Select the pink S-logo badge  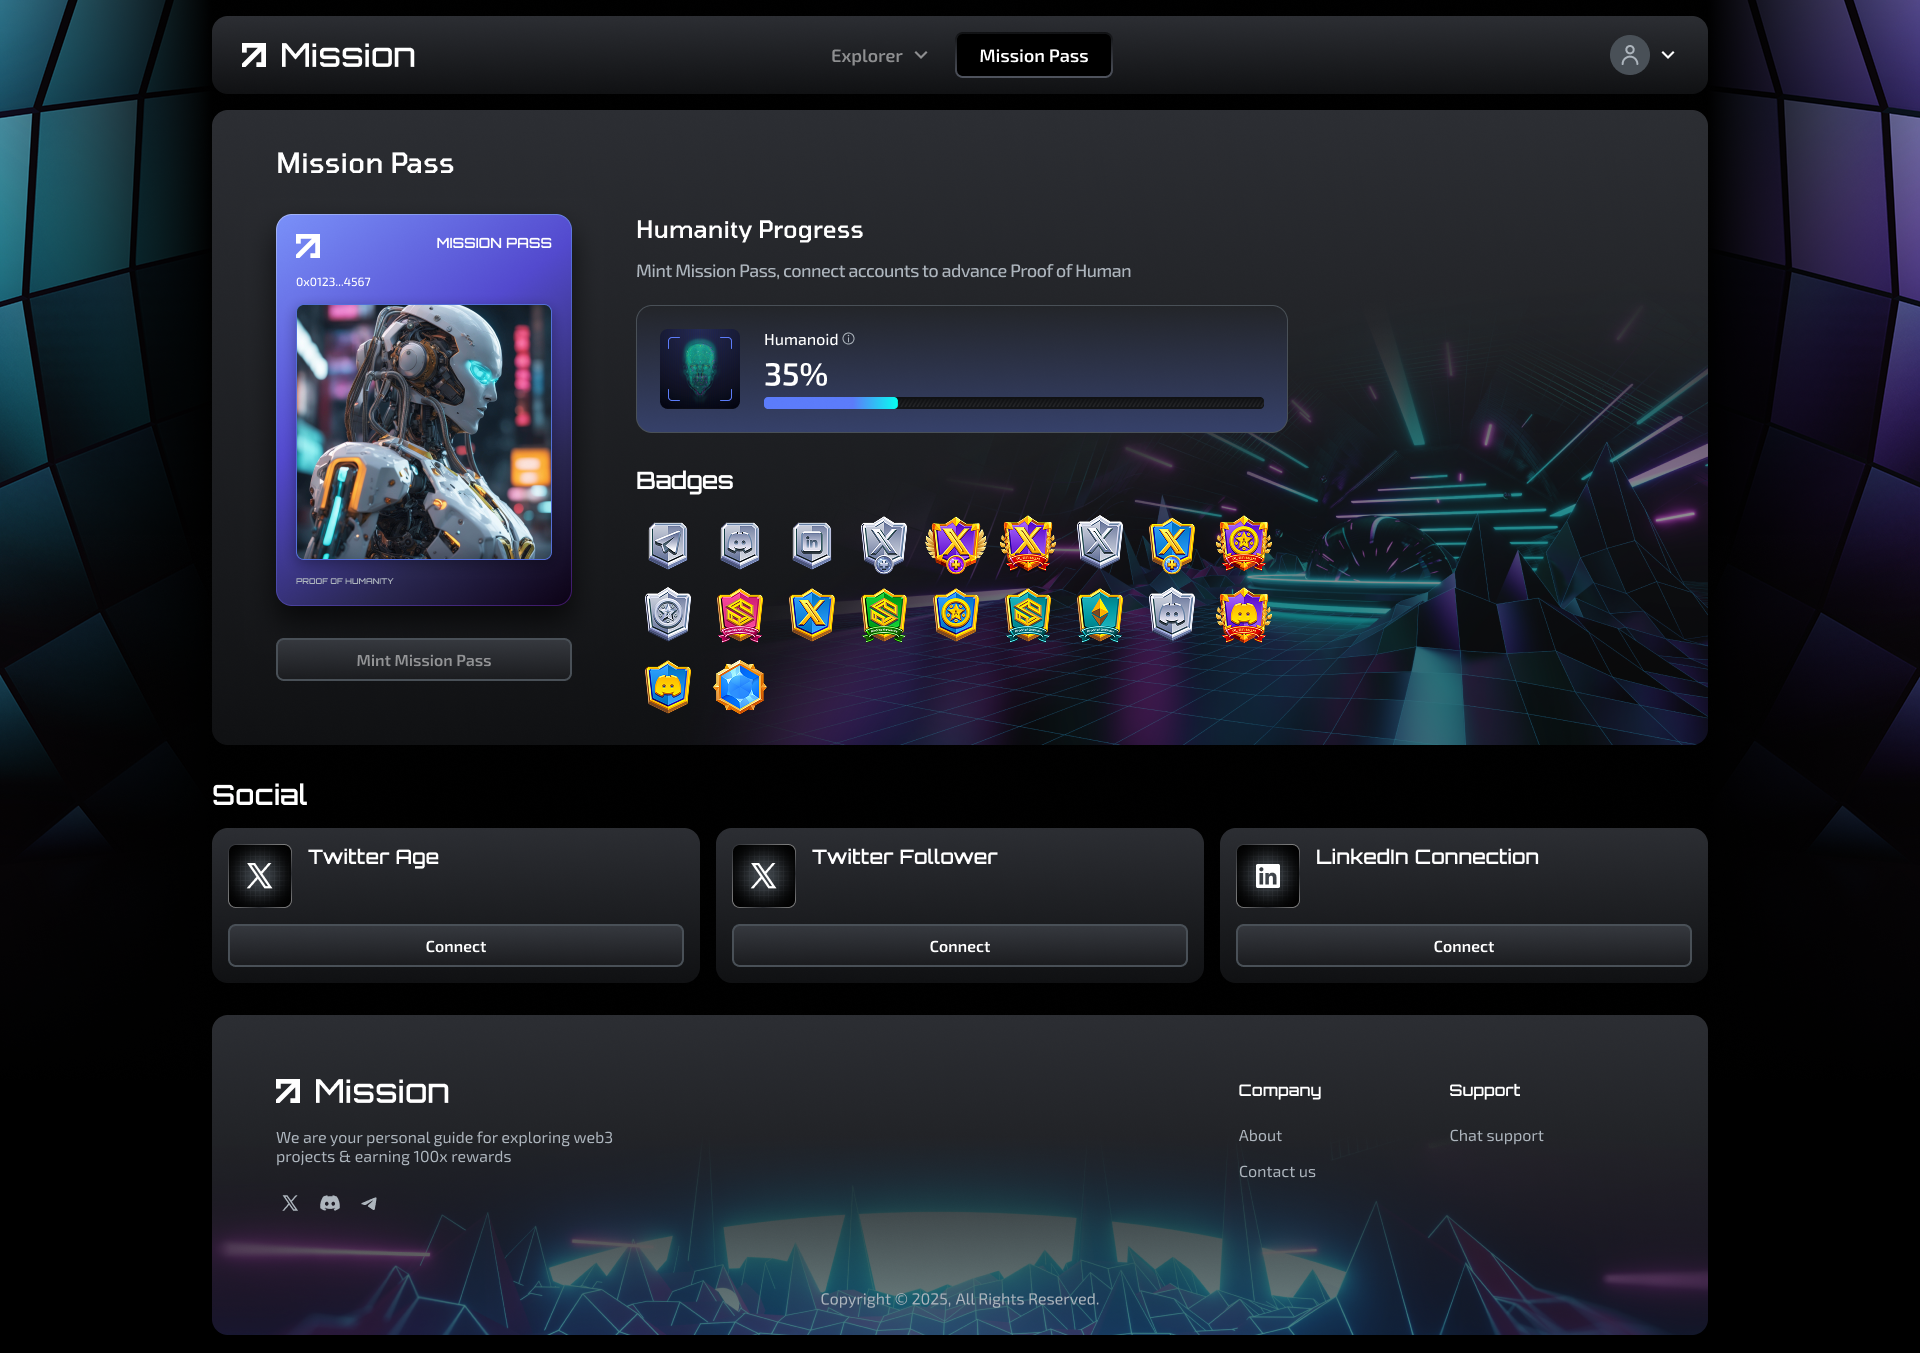point(740,615)
